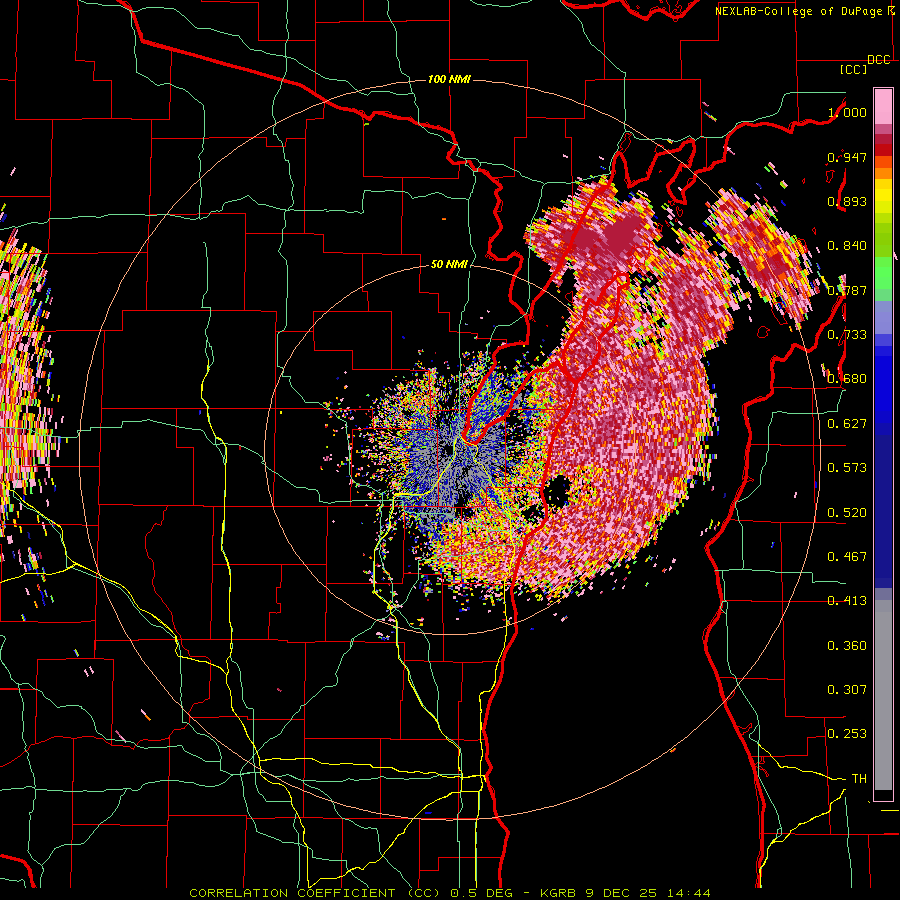The width and height of the screenshot is (900, 900).
Task: Click the 0.413 legend value
Action: pyautogui.click(x=847, y=601)
